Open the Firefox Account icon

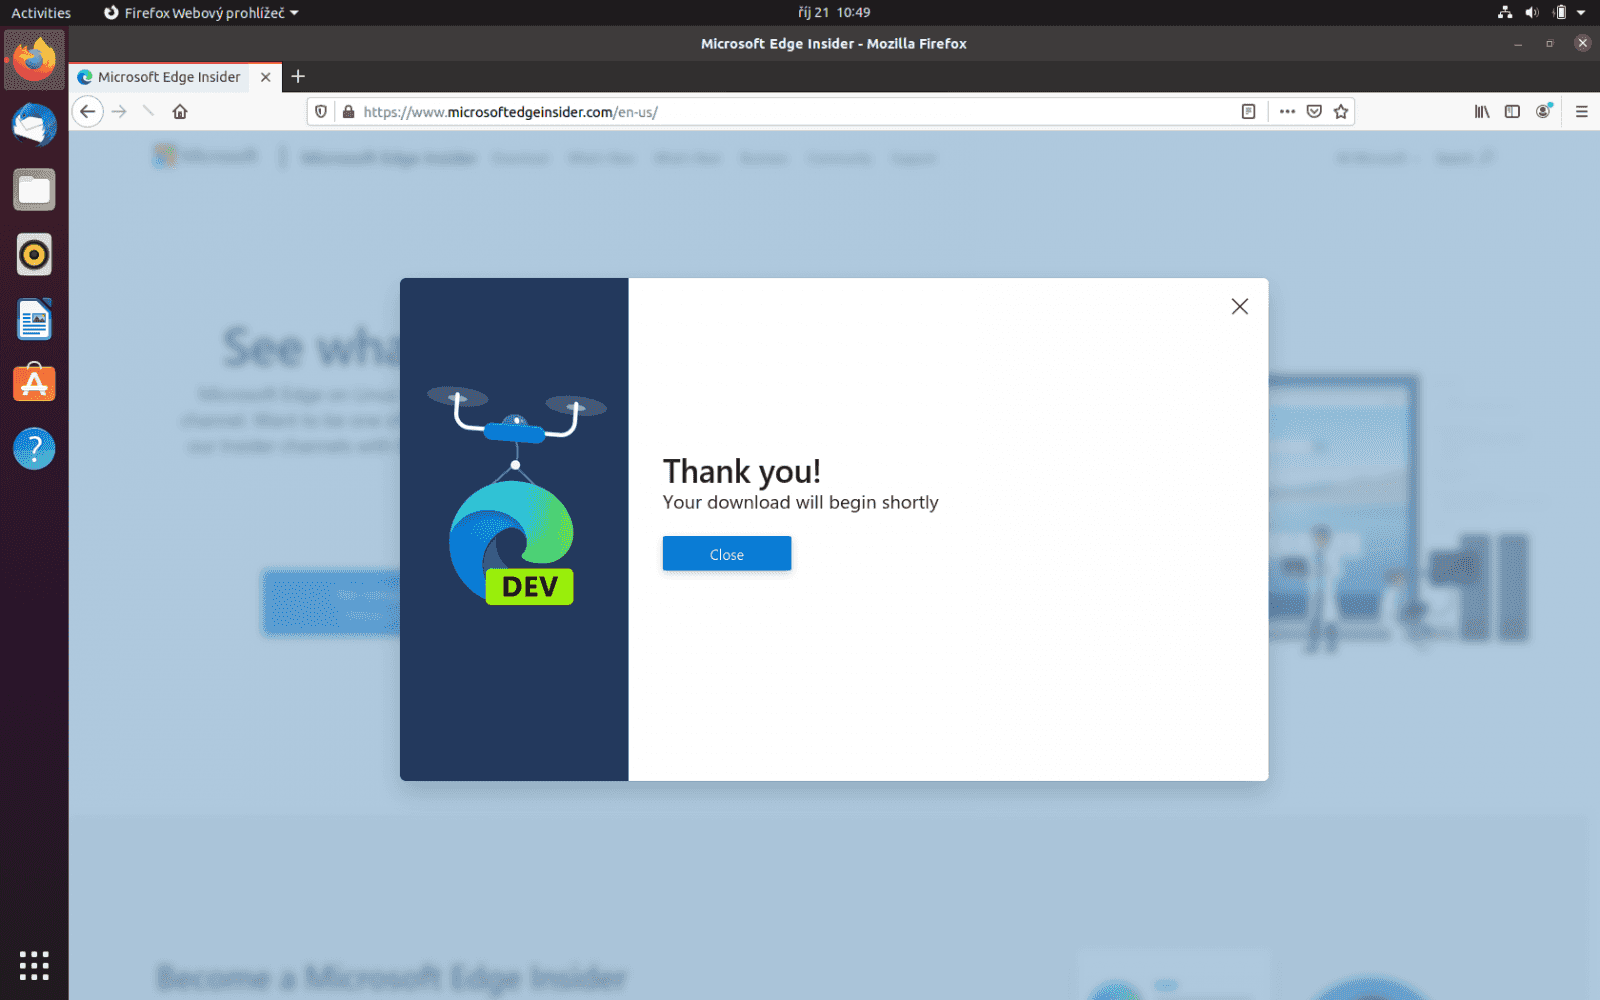coord(1544,111)
